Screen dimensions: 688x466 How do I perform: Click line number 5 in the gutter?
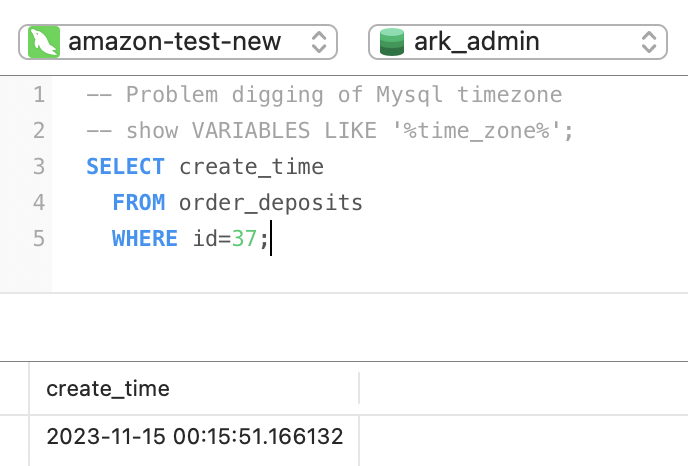[38, 239]
